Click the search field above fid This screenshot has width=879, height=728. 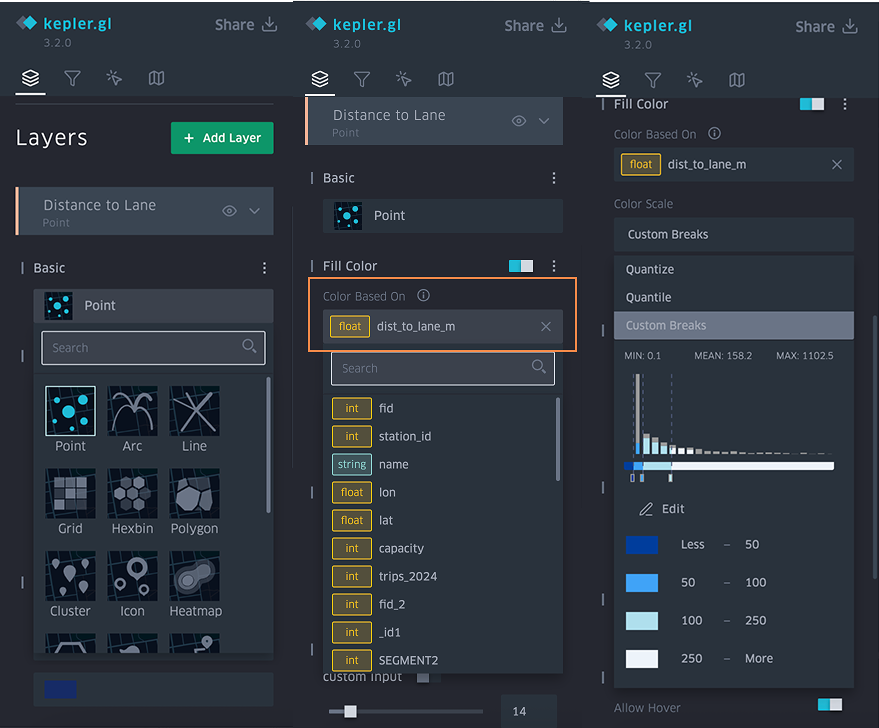pyautogui.click(x=432, y=368)
